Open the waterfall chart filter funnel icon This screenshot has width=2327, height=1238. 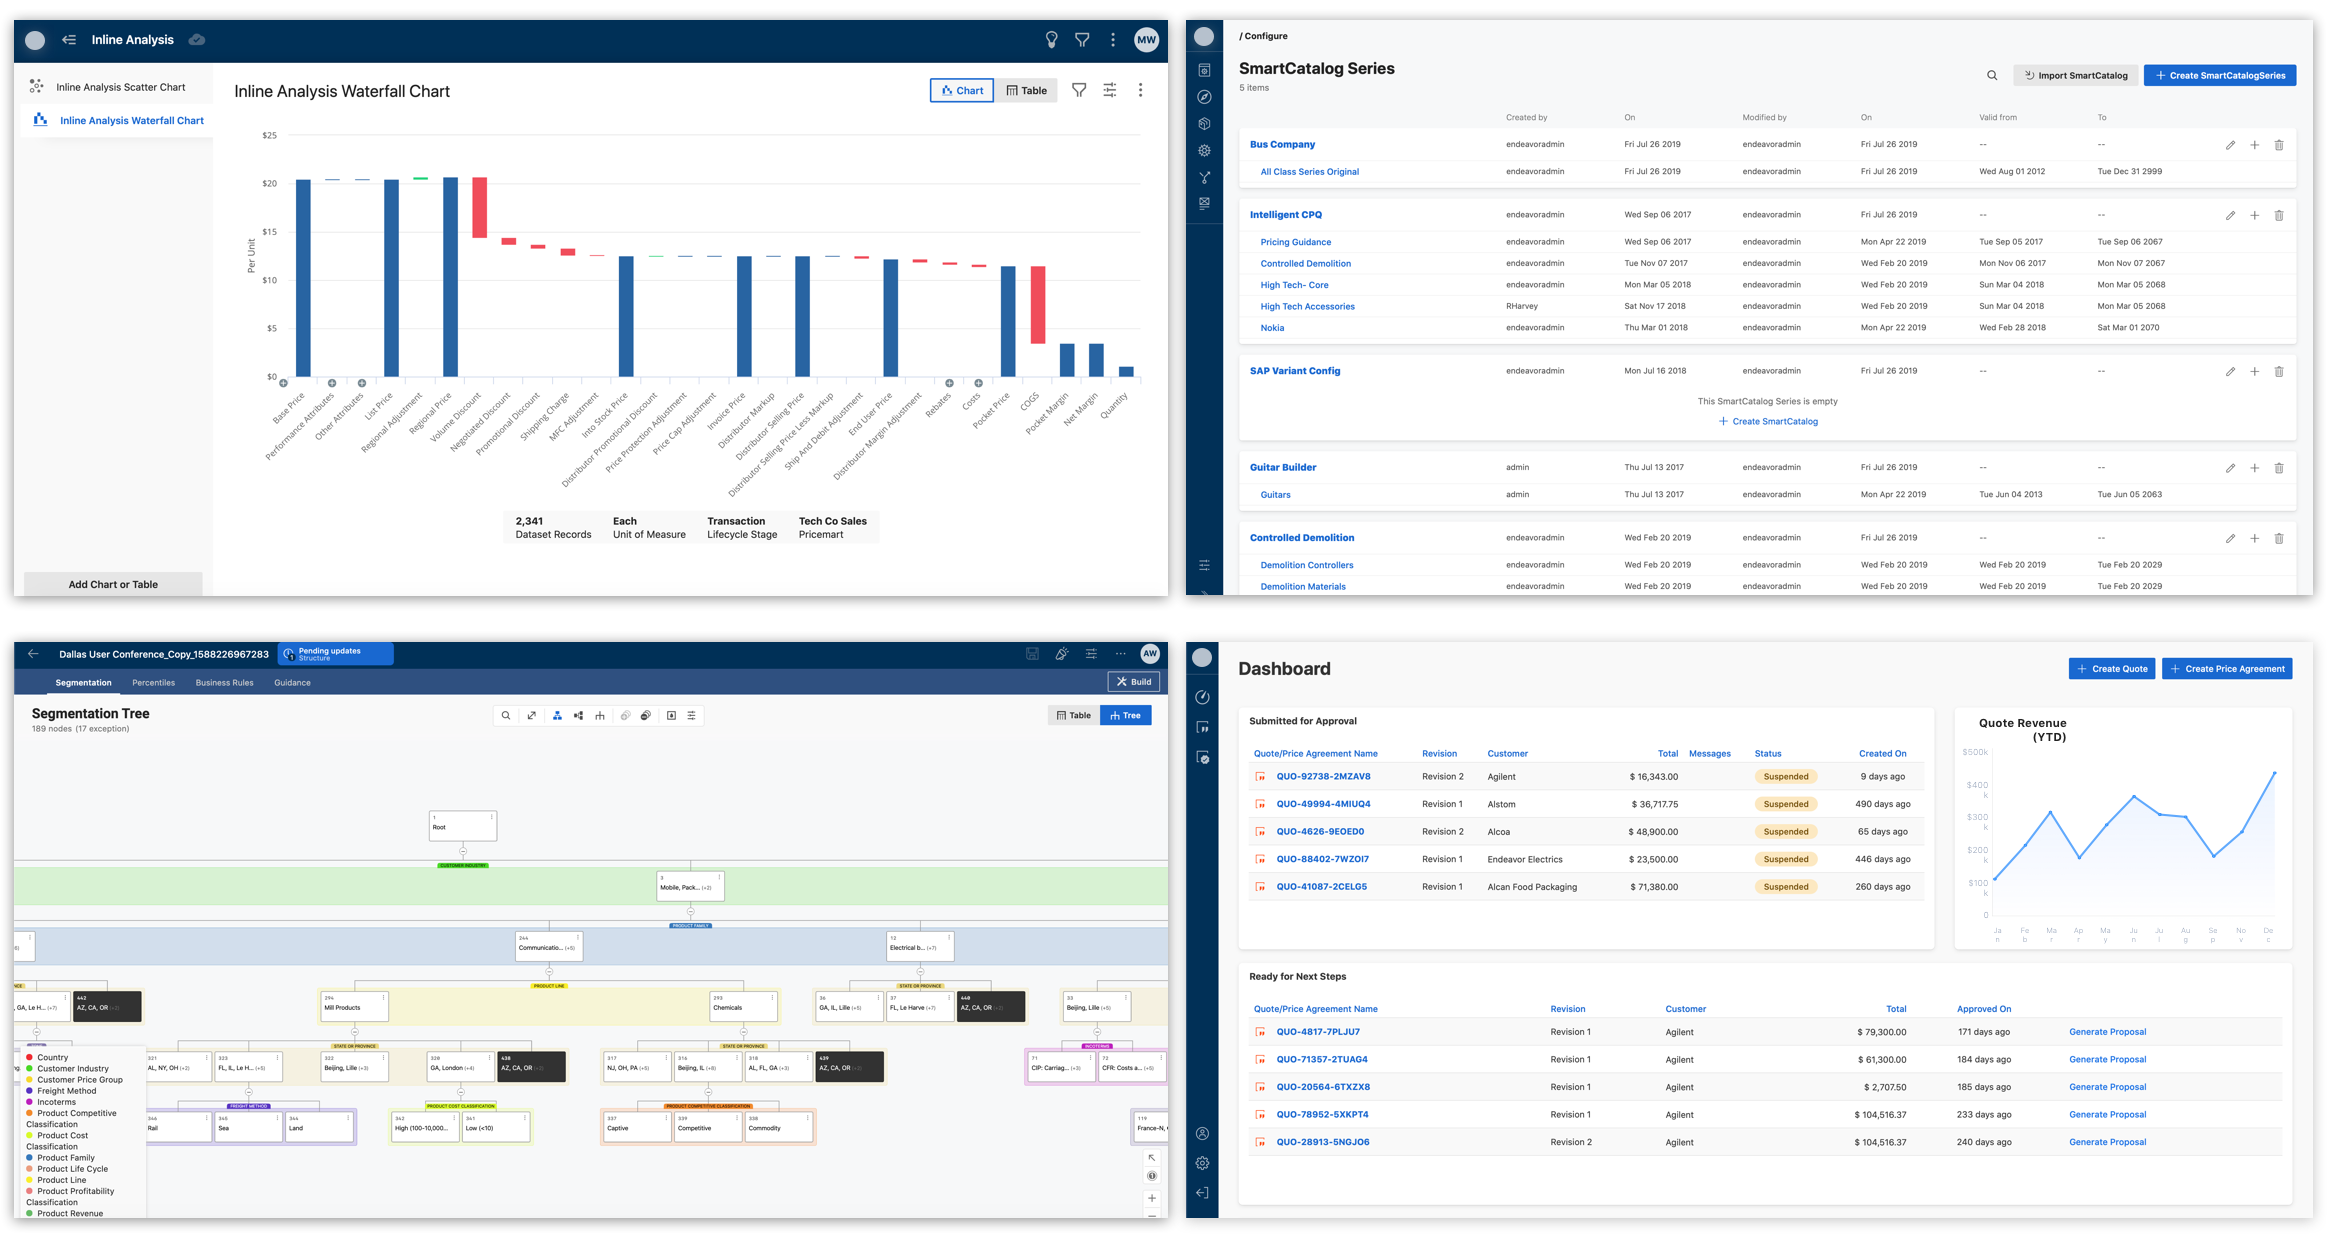[x=1079, y=90]
